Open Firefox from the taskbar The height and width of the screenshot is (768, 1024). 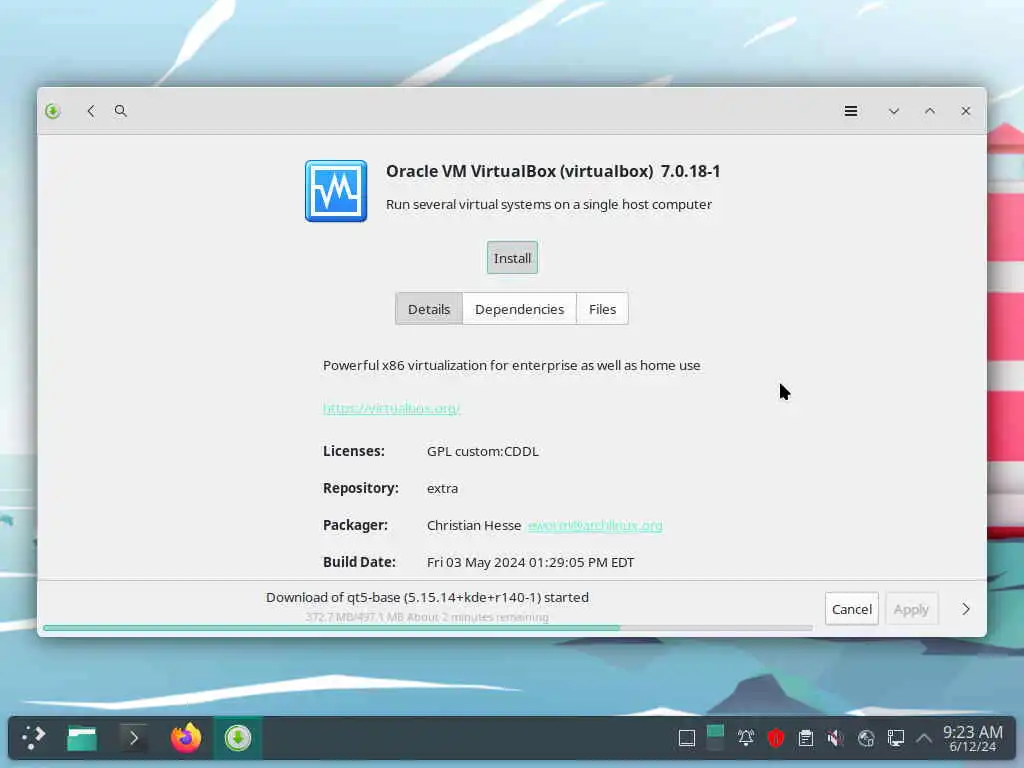[x=185, y=738]
